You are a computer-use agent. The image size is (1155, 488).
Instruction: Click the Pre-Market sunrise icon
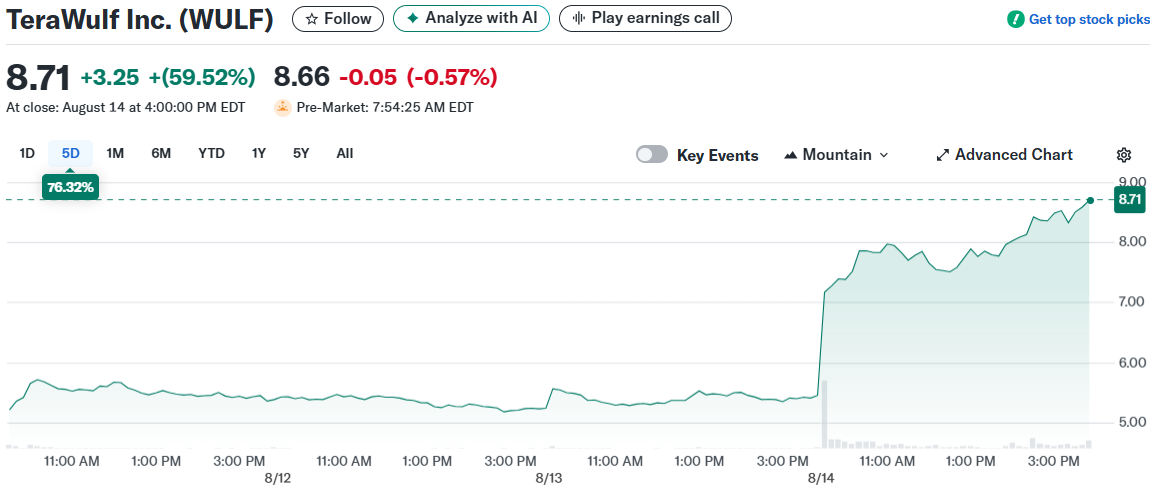[283, 108]
